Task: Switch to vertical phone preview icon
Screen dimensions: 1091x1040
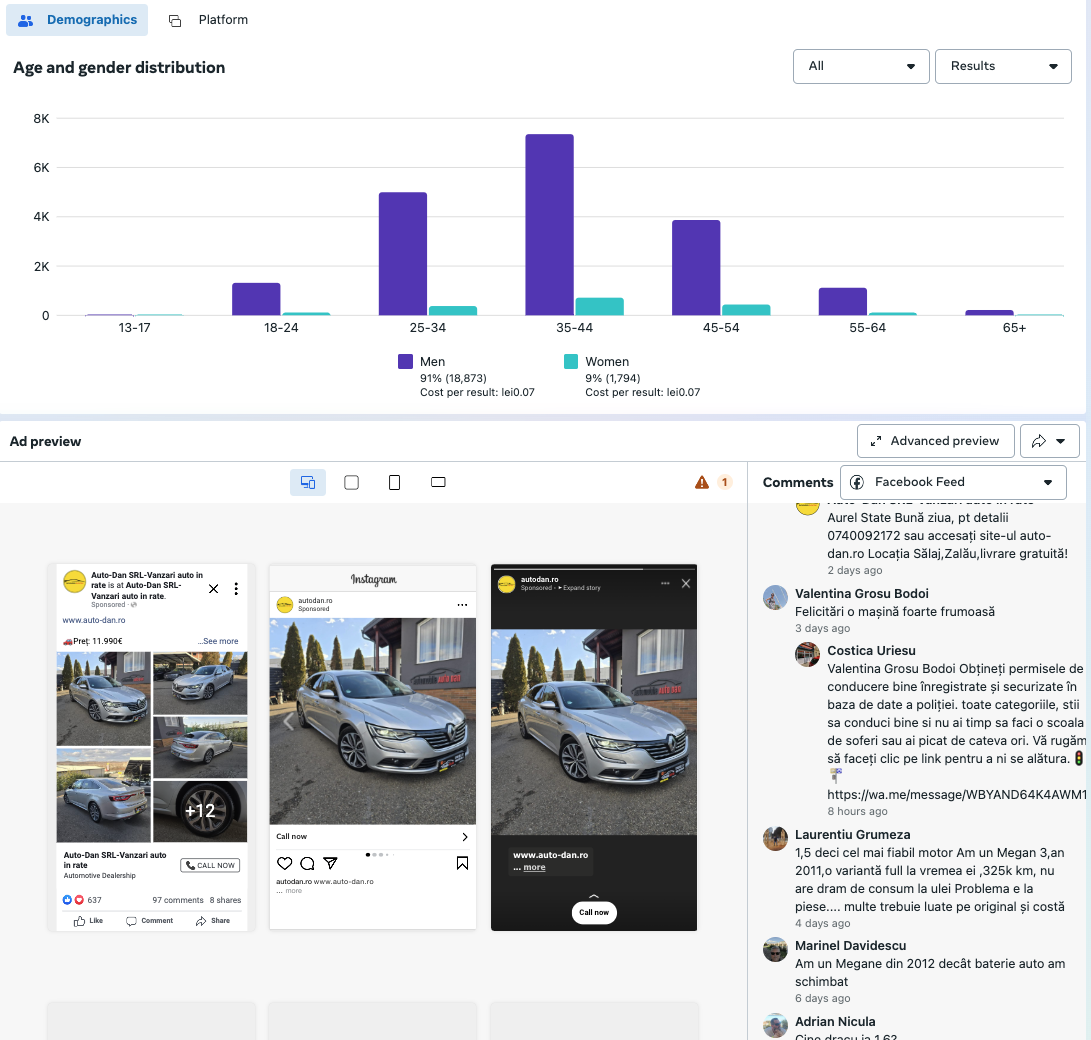Action: pyautogui.click(x=394, y=483)
